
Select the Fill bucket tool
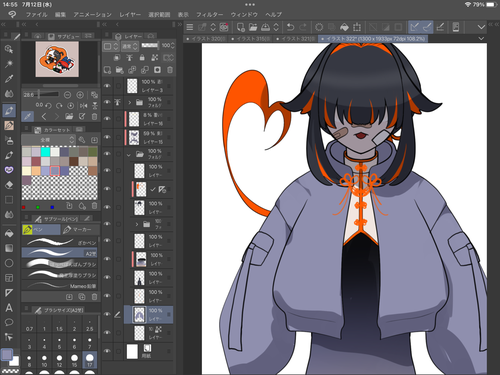(9, 233)
